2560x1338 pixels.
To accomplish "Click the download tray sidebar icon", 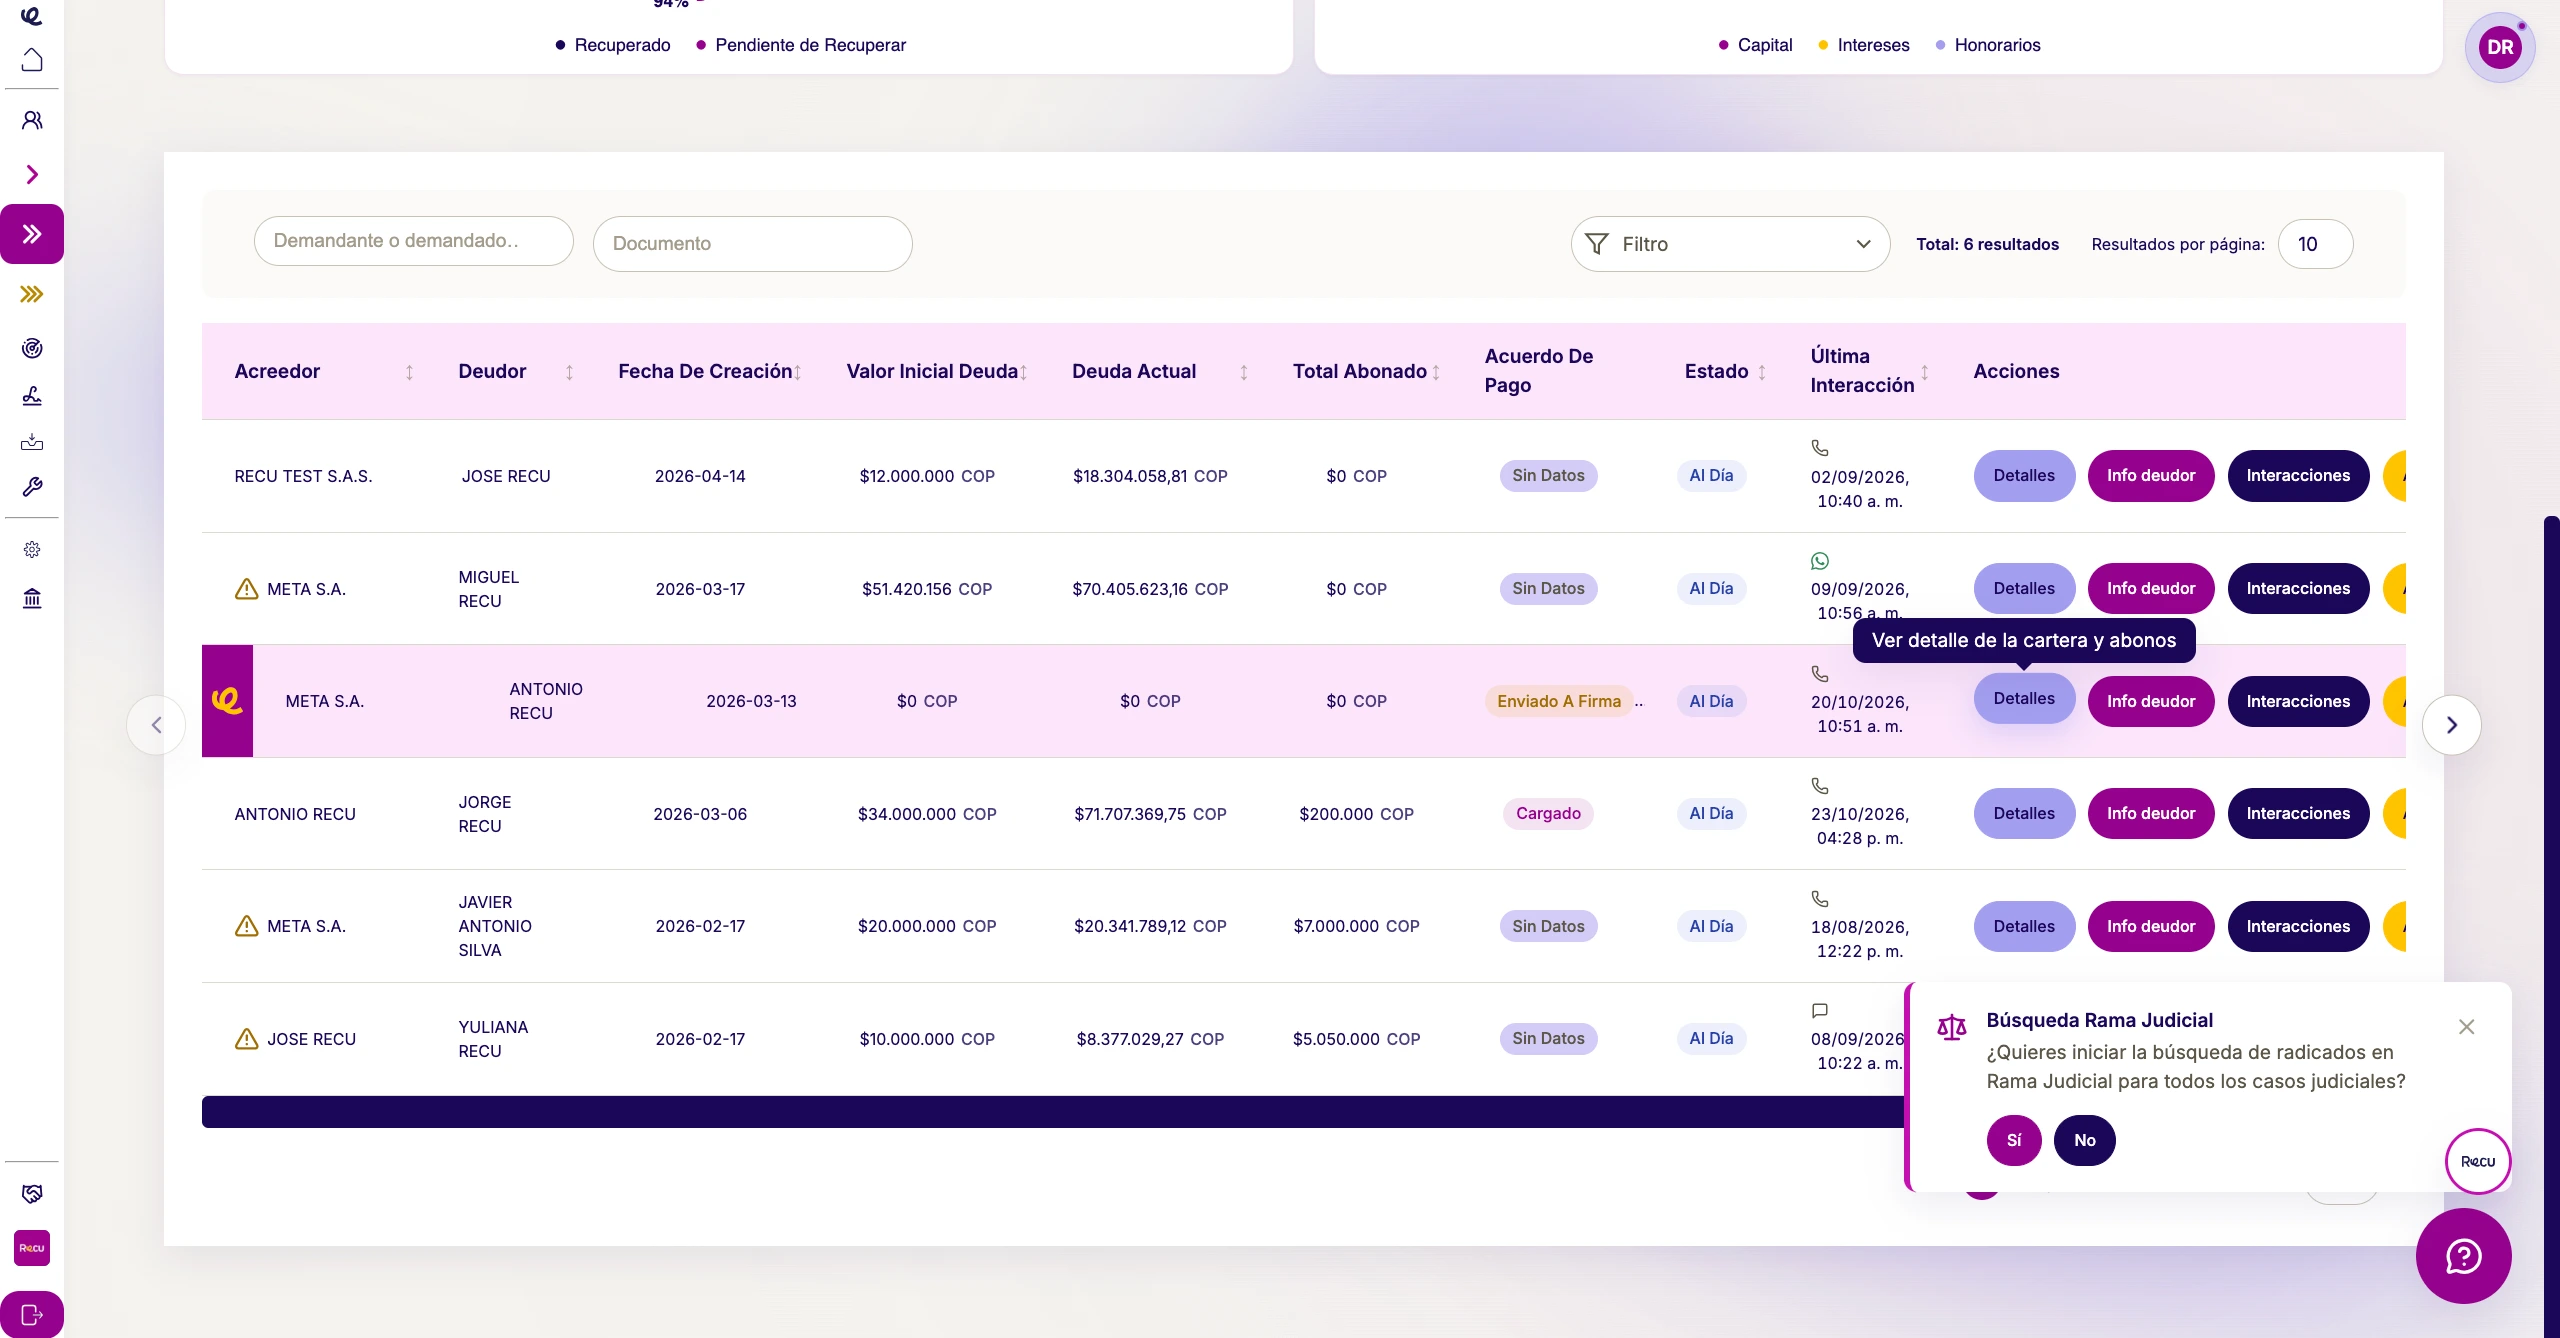I will pos(32,441).
